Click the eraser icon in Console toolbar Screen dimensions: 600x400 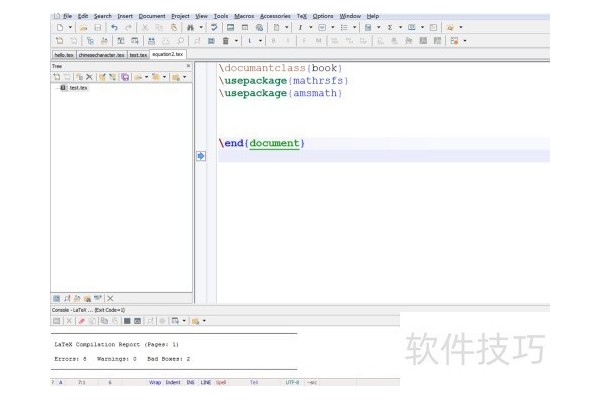click(80, 320)
